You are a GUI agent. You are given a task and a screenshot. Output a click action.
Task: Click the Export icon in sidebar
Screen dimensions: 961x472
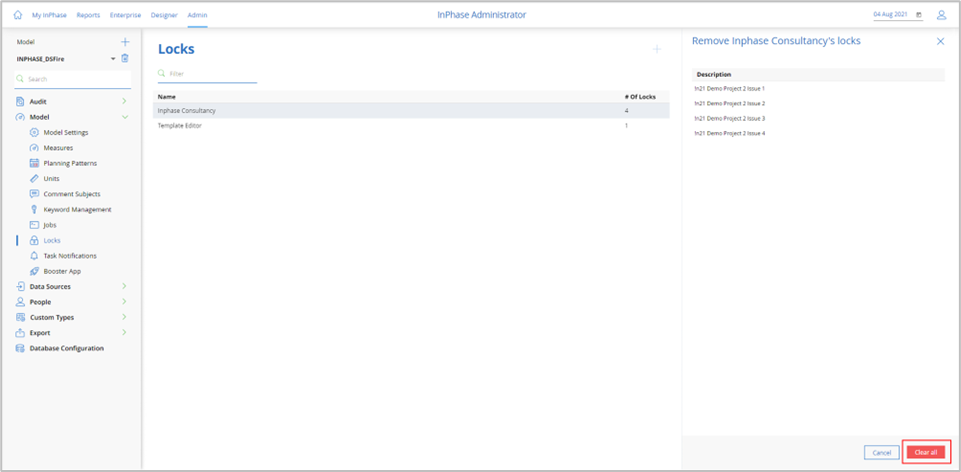(x=20, y=333)
